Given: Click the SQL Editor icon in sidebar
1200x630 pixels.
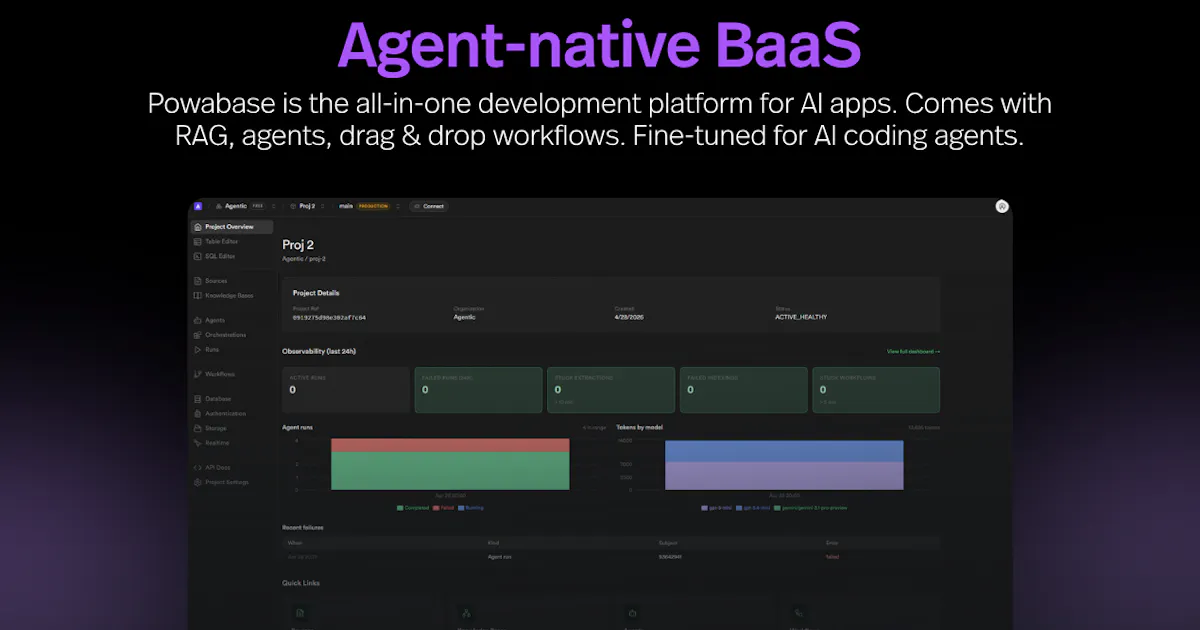Looking at the screenshot, I should tap(197, 256).
